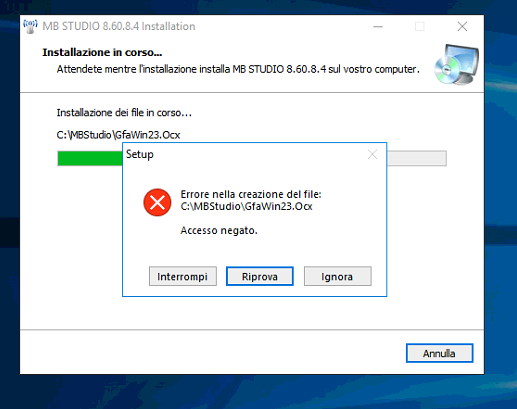
Task: Click the 'Installazione in corso...' heading
Action: pyautogui.click(x=102, y=52)
